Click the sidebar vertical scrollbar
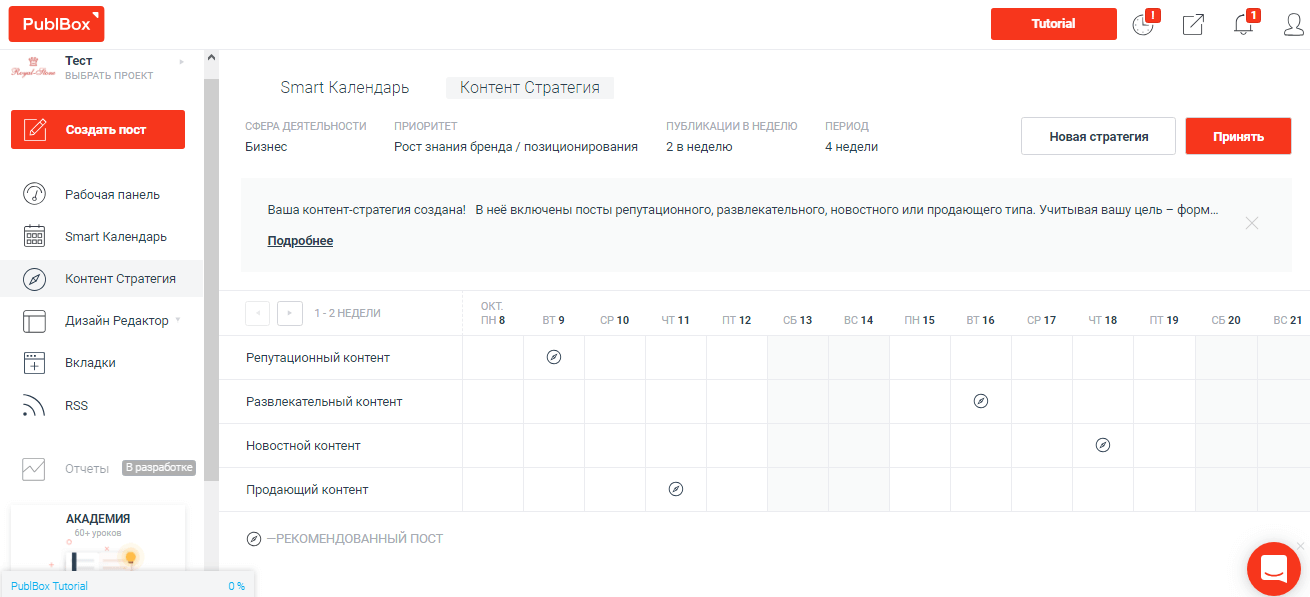 tap(211, 280)
